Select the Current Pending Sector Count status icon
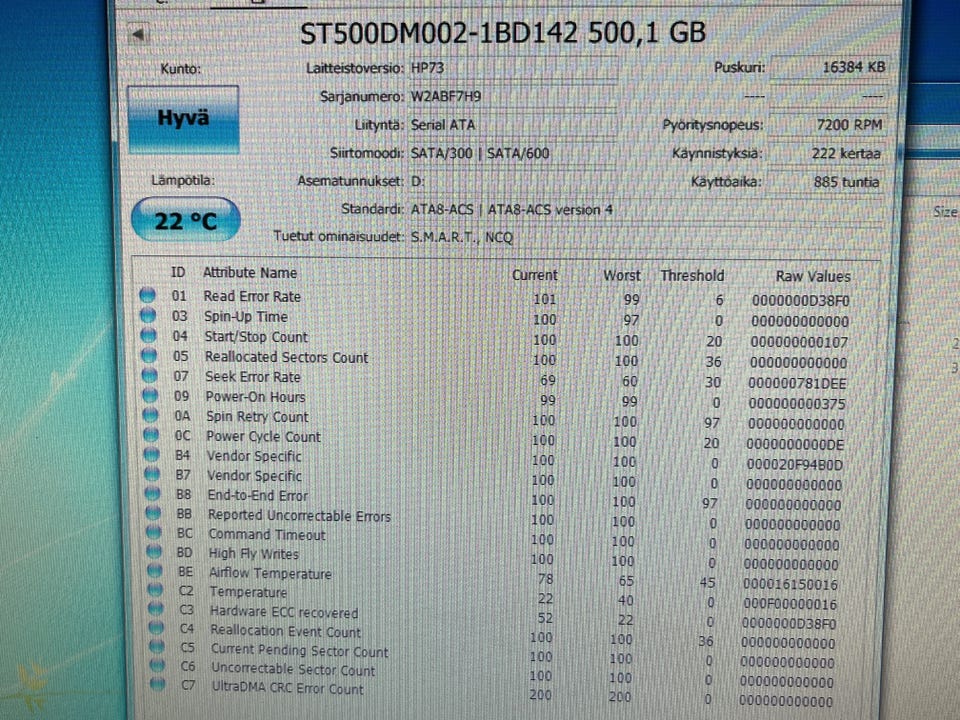 click(157, 647)
